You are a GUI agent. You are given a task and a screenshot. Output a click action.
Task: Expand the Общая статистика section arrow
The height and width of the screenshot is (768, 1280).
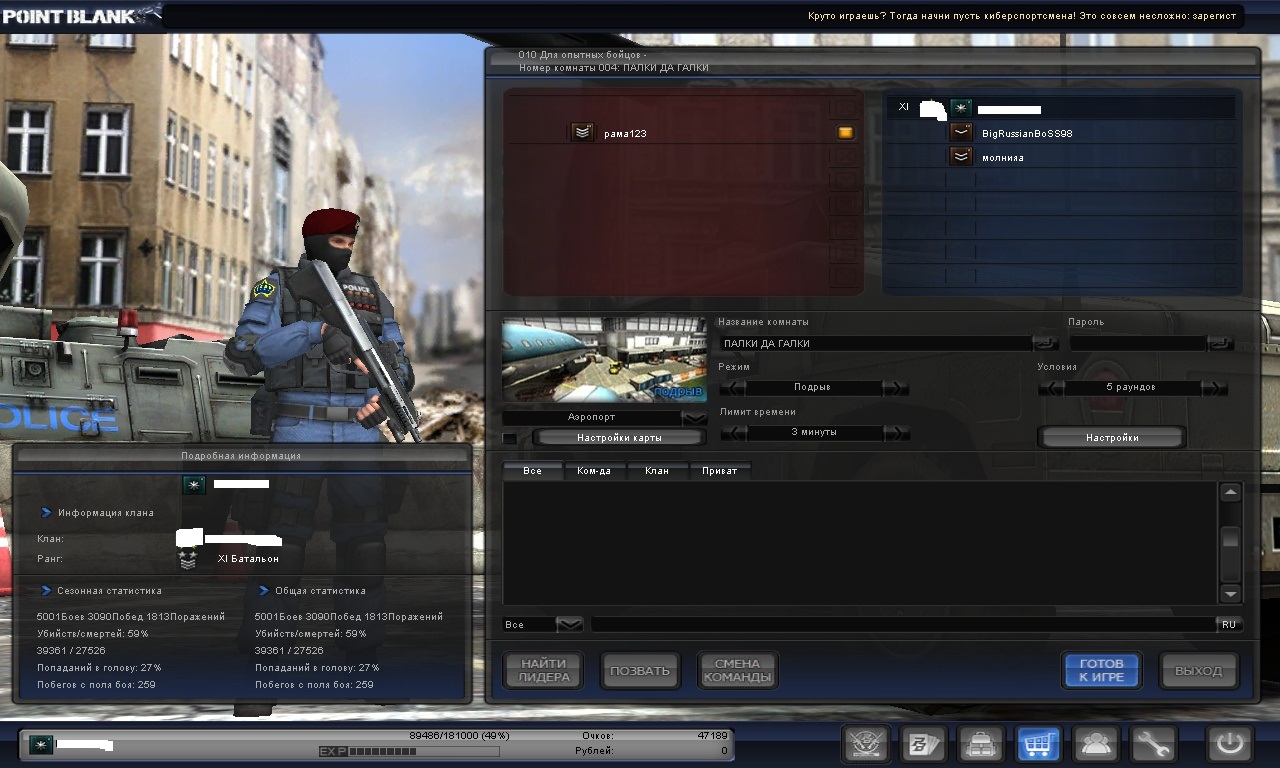coord(265,590)
